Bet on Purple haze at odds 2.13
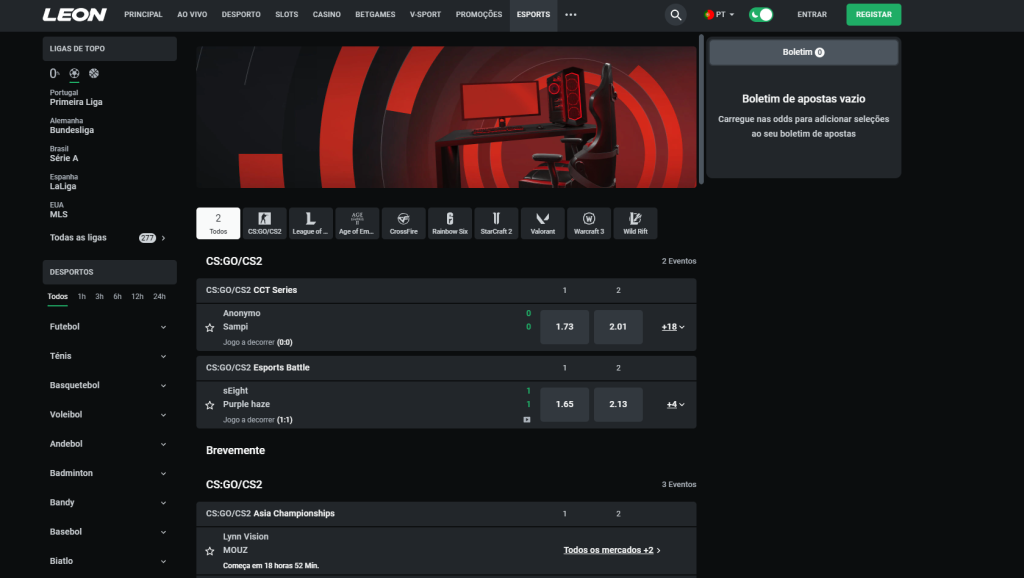The width and height of the screenshot is (1024, 578). click(618, 404)
